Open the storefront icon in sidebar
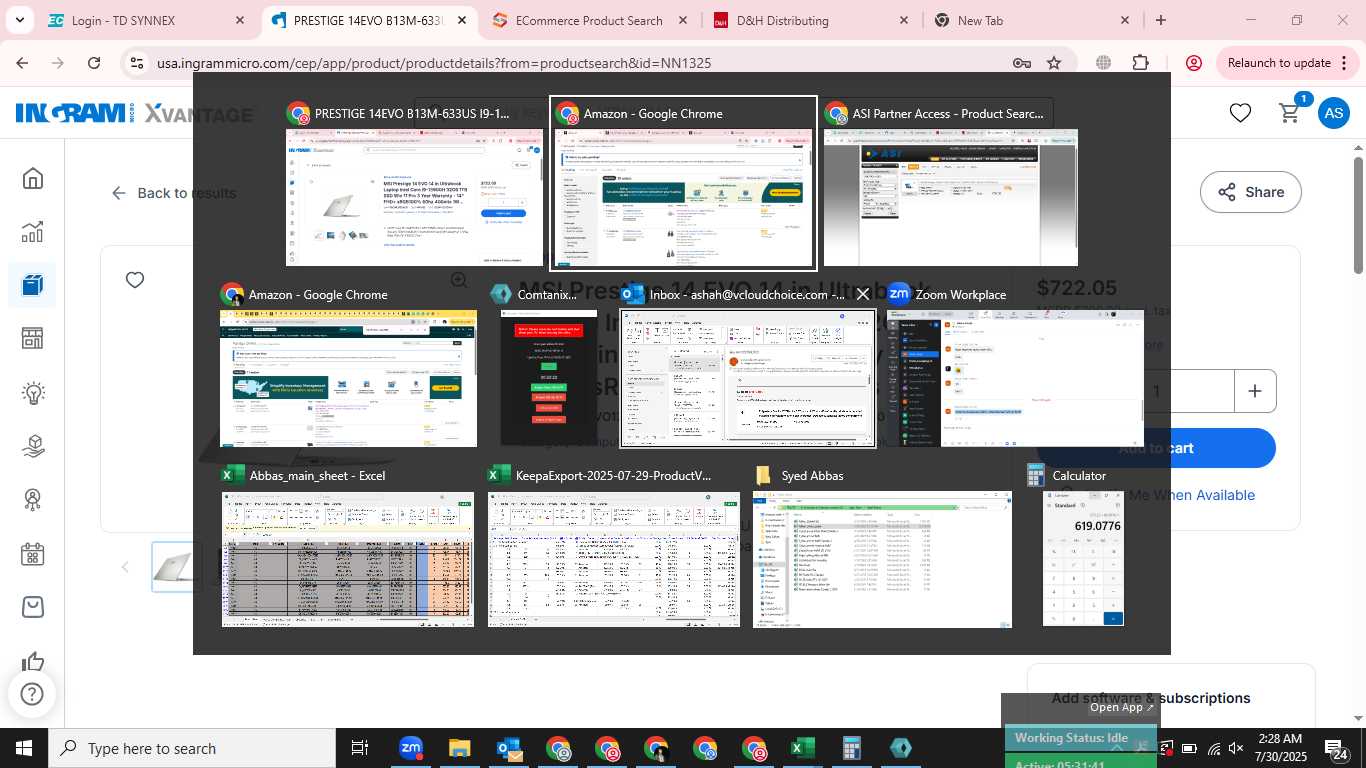 coord(33,339)
